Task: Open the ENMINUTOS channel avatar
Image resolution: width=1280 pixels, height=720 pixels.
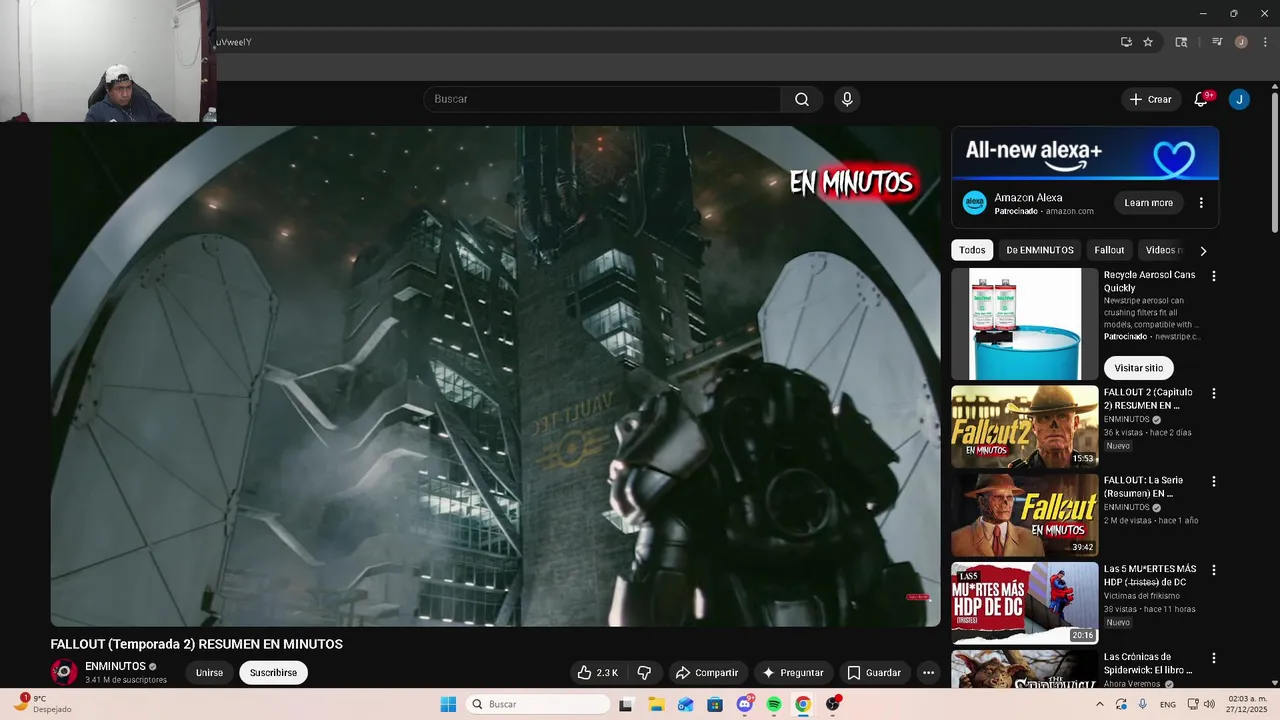Action: point(64,672)
